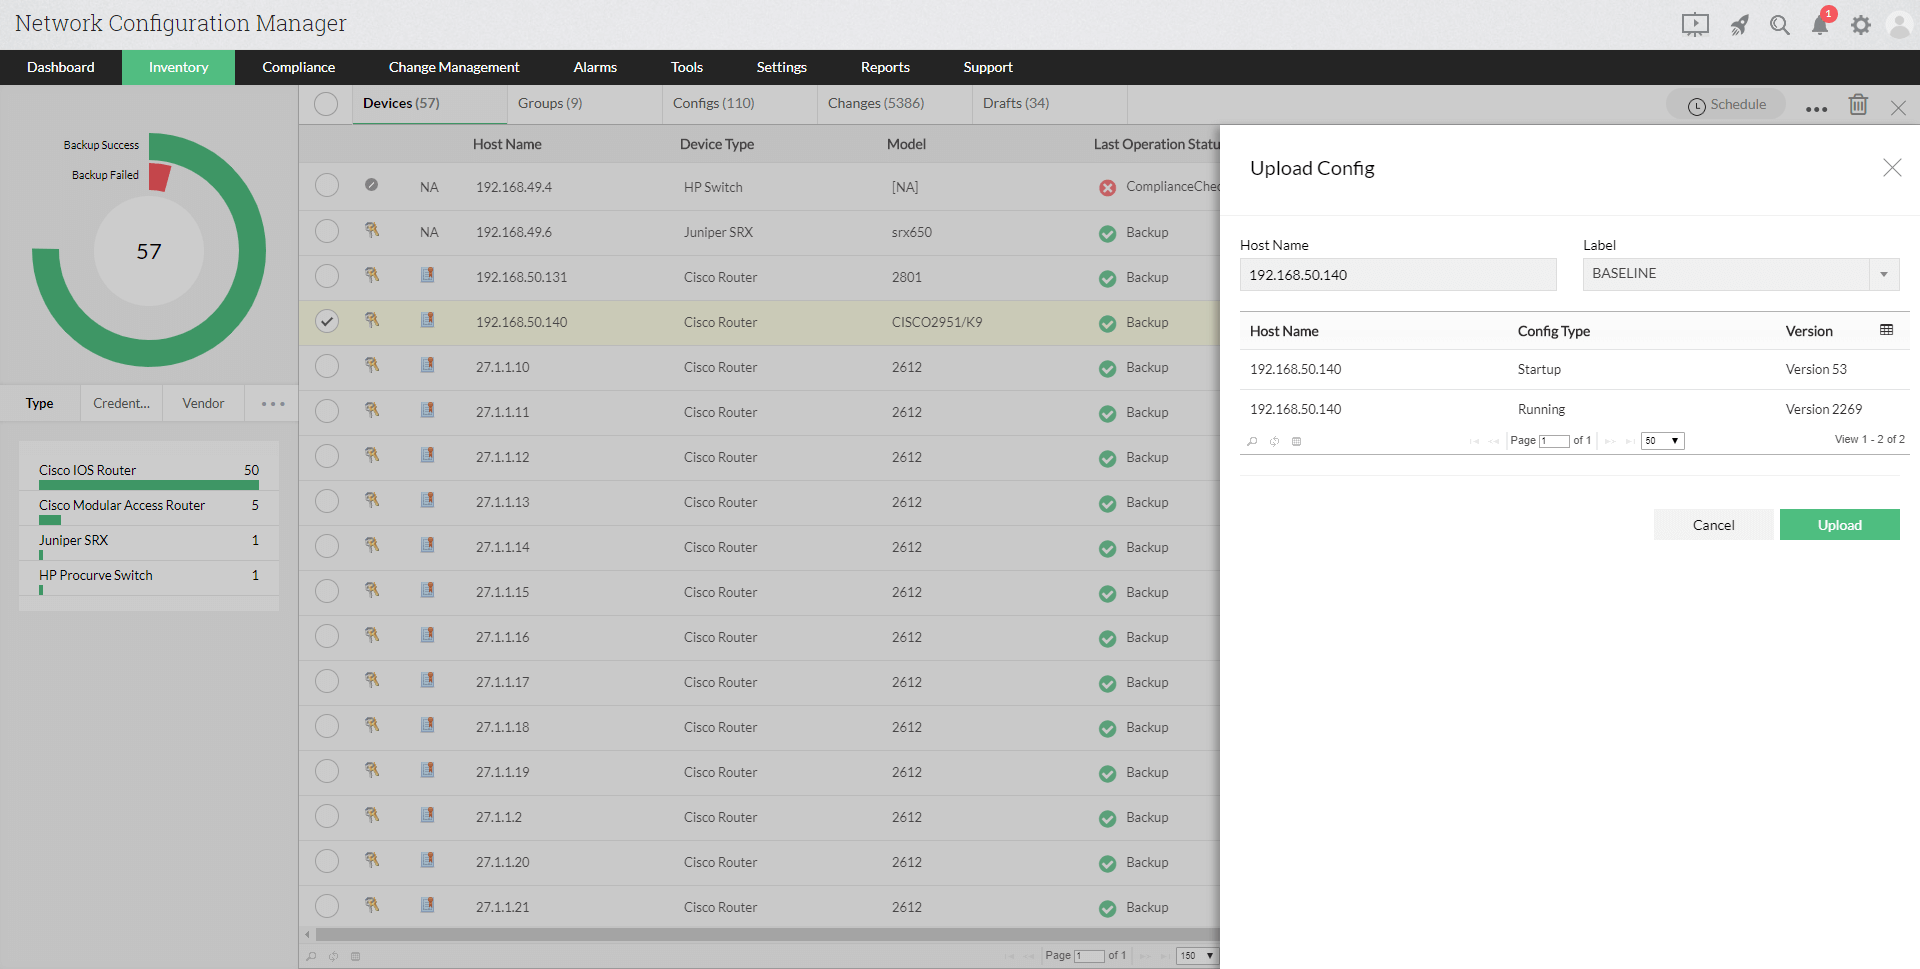Open the more options ellipsis near Schedule
1920x969 pixels.
pyautogui.click(x=1816, y=108)
